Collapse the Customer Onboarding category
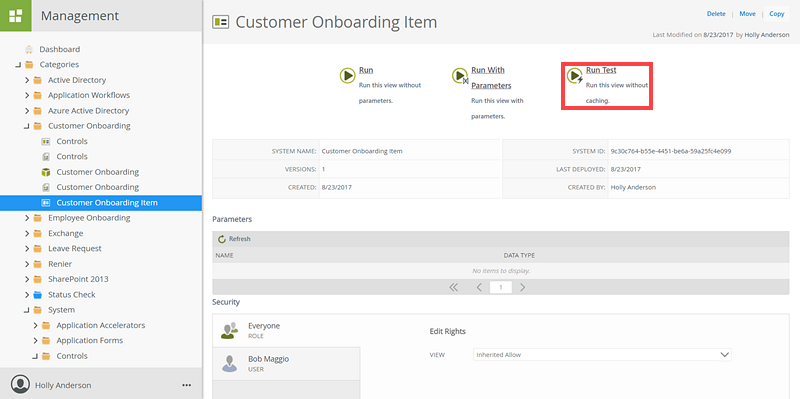 click(27, 126)
